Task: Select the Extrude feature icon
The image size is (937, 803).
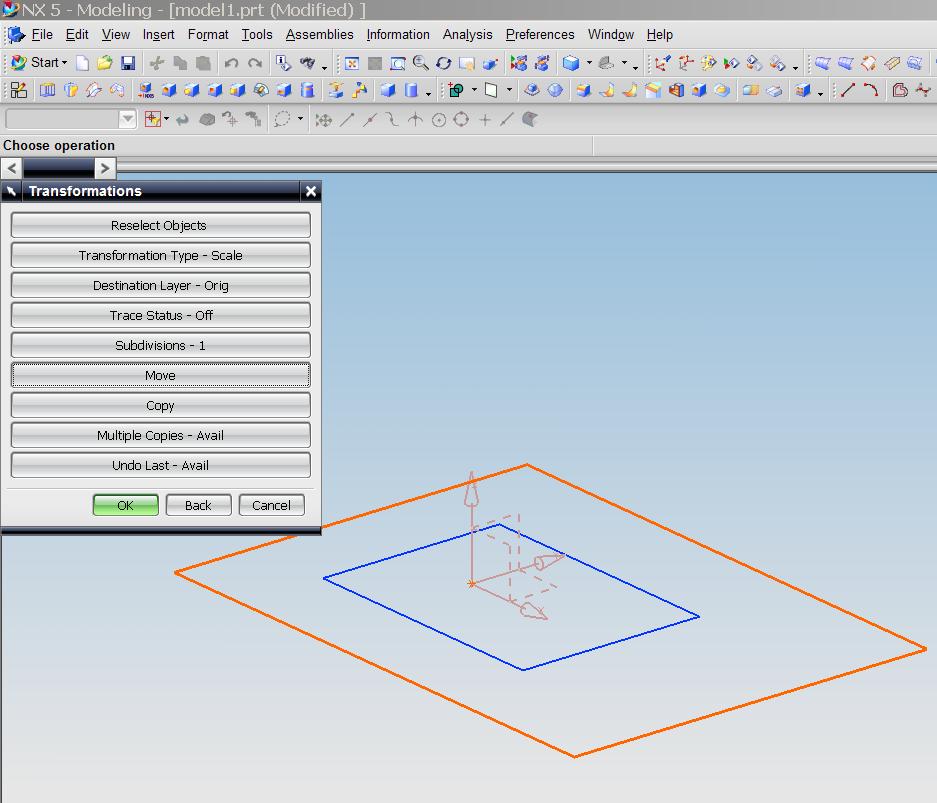Action: (x=47, y=90)
